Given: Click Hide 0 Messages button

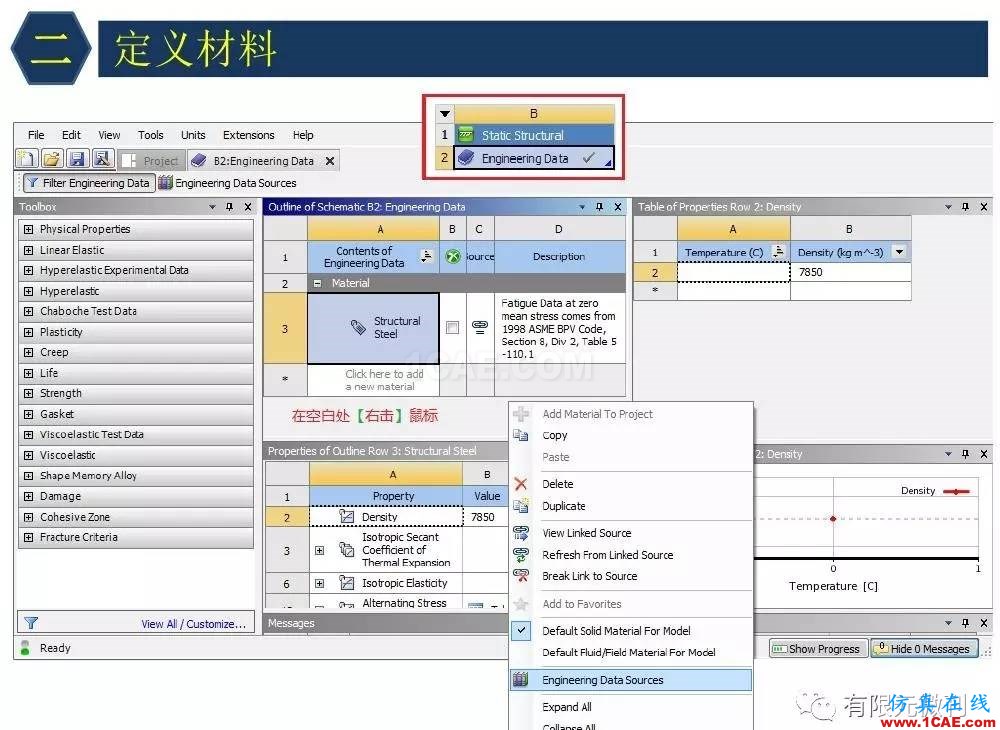Looking at the screenshot, I should 924,649.
